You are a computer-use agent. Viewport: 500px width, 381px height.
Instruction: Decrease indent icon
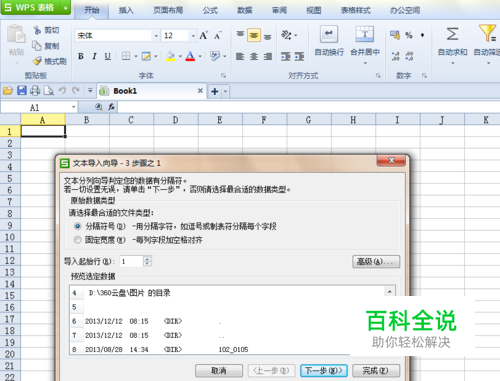click(x=286, y=56)
